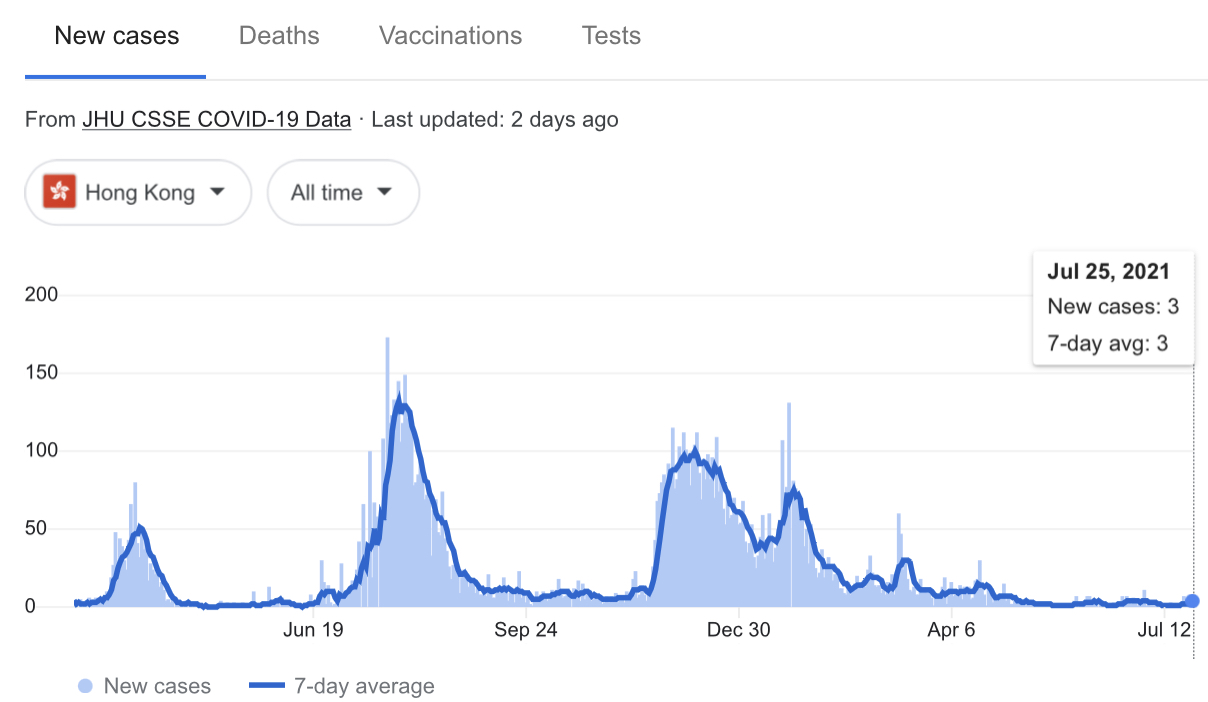Select the New cases tab
The height and width of the screenshot is (702, 1208).
[x=116, y=36]
